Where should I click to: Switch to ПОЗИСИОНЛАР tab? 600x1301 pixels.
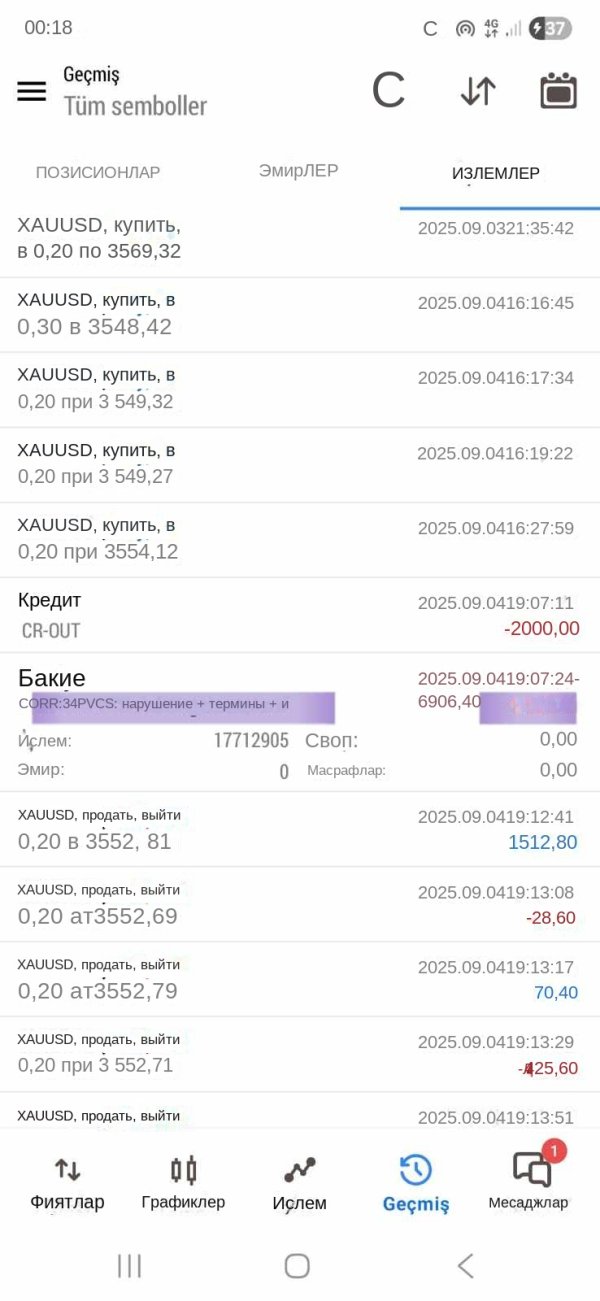click(98, 173)
